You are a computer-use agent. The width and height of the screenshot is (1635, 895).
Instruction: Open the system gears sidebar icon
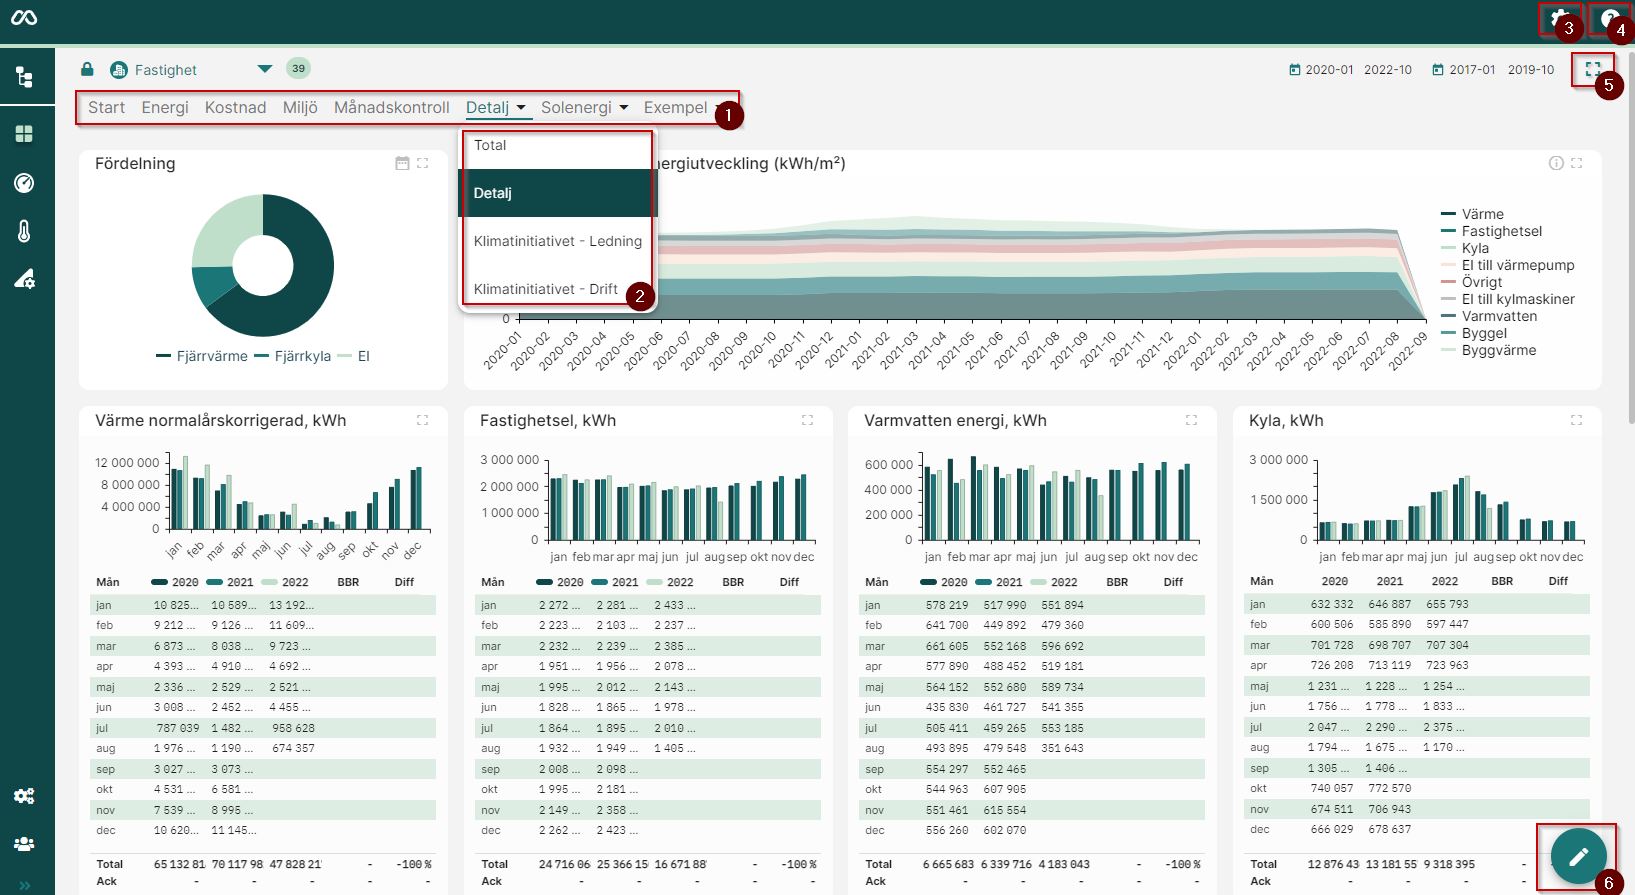pos(24,796)
